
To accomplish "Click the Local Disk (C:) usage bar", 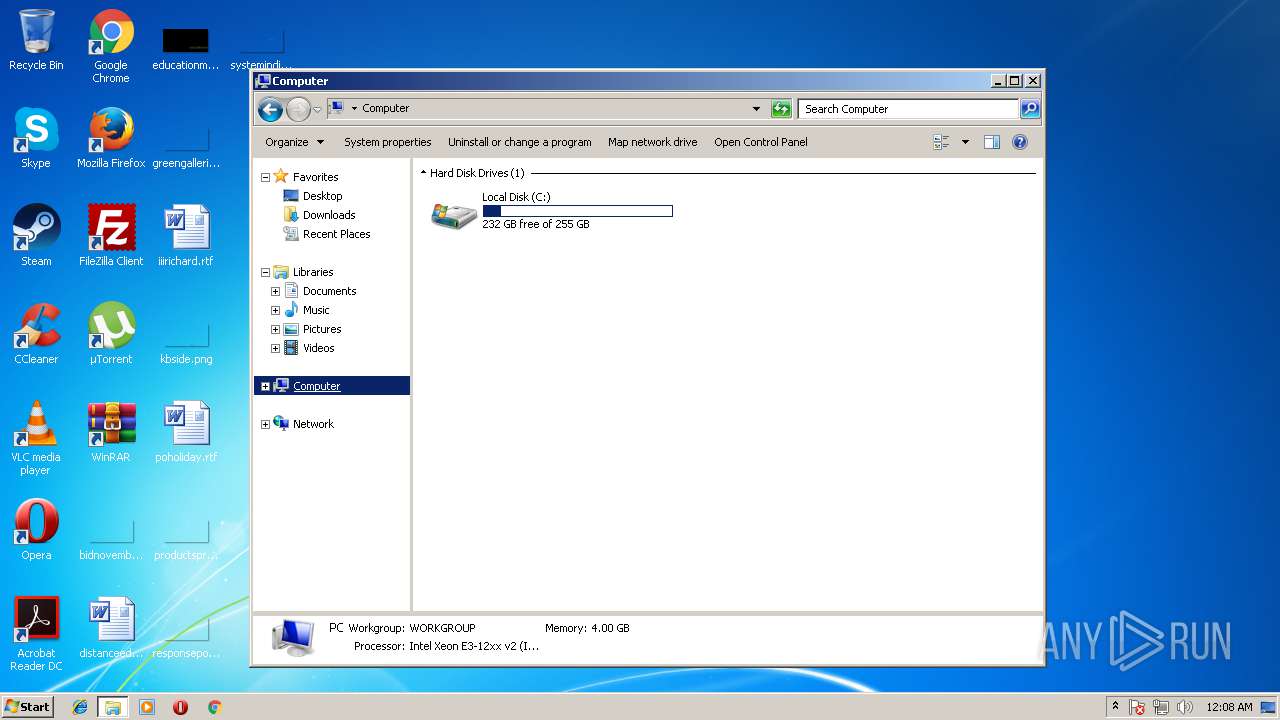I will pos(577,211).
